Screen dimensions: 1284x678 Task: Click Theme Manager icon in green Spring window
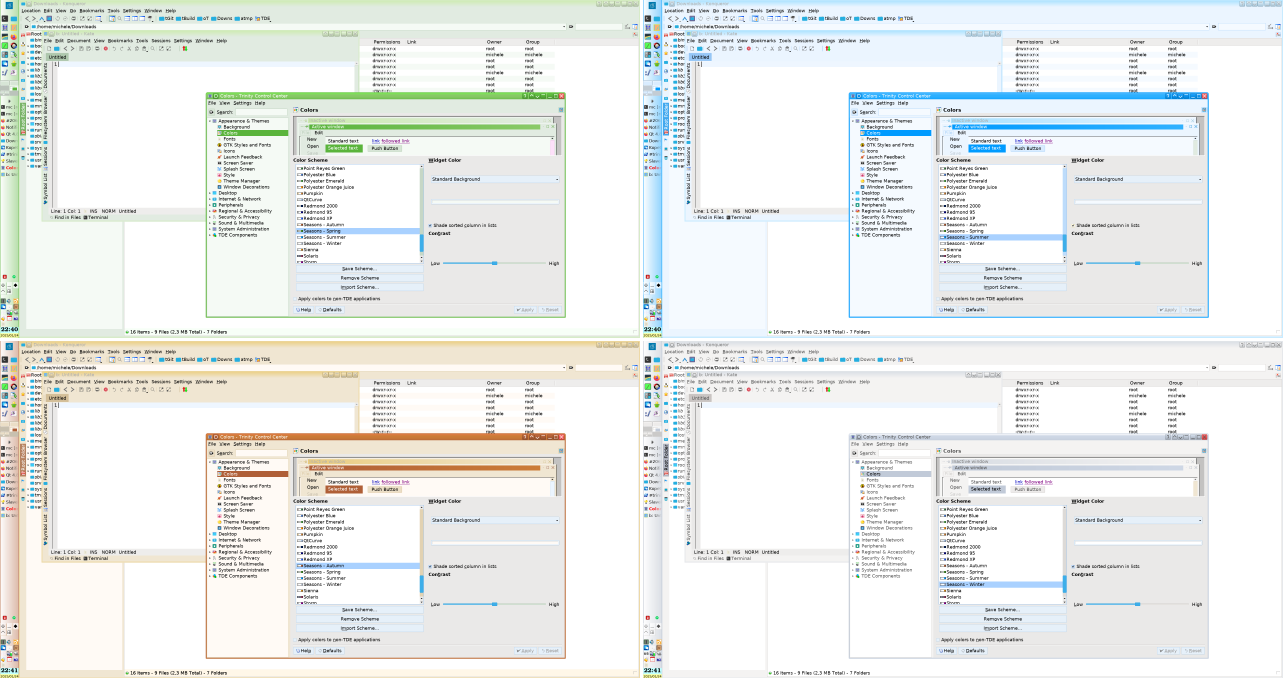click(219, 181)
